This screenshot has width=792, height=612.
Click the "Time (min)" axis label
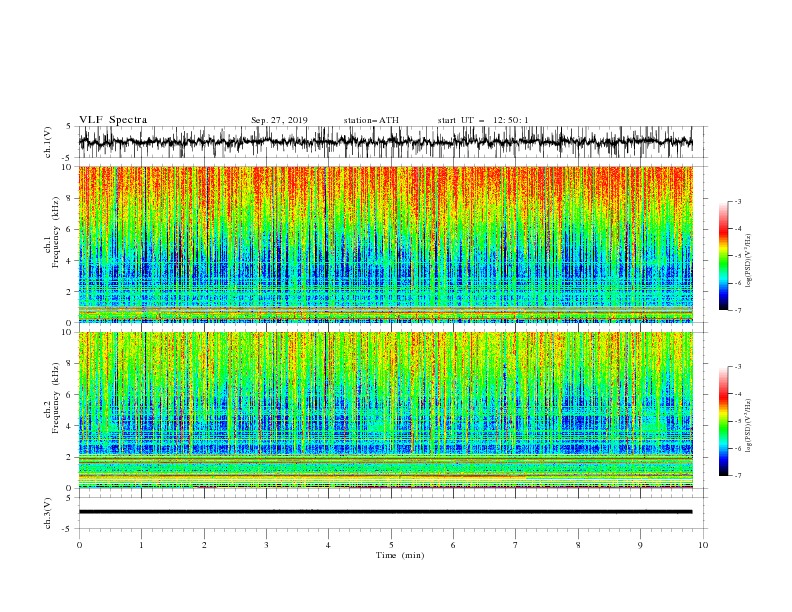point(400,555)
